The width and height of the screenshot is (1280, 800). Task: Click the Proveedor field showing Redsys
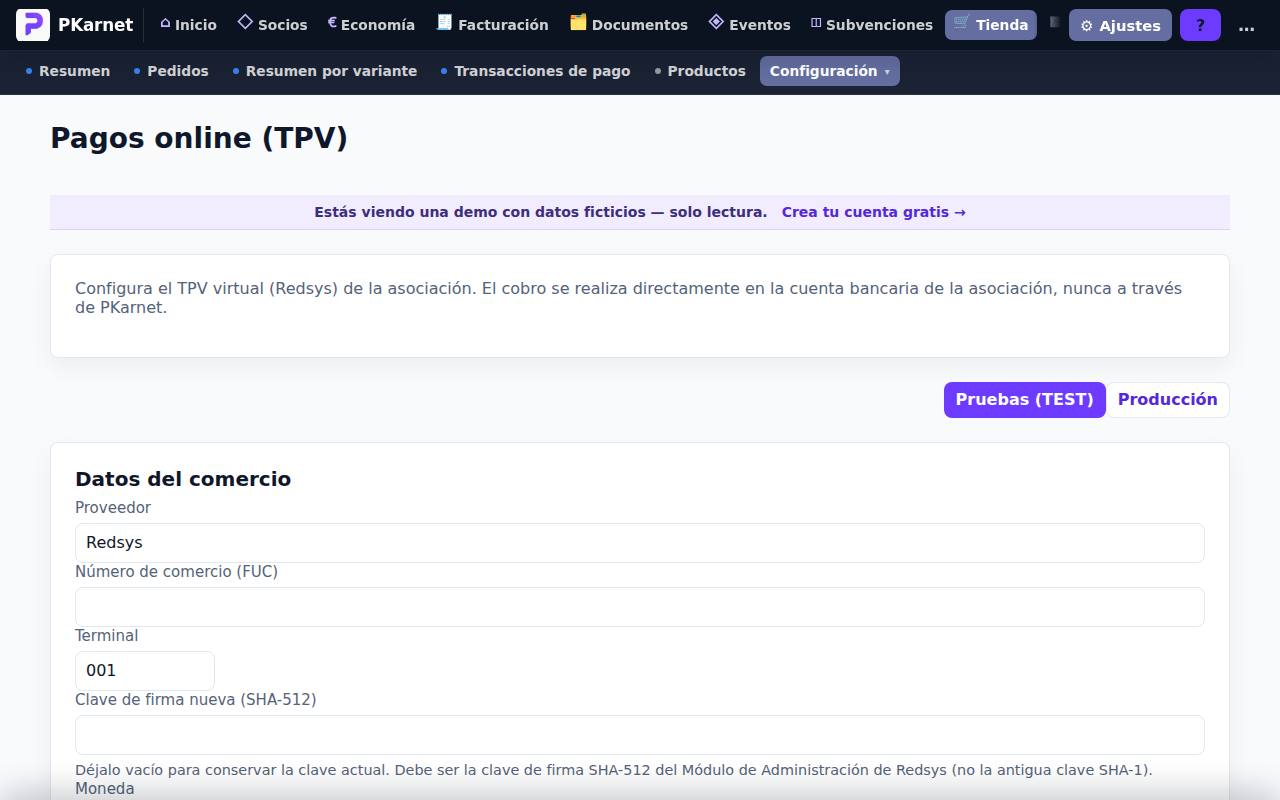click(x=640, y=543)
